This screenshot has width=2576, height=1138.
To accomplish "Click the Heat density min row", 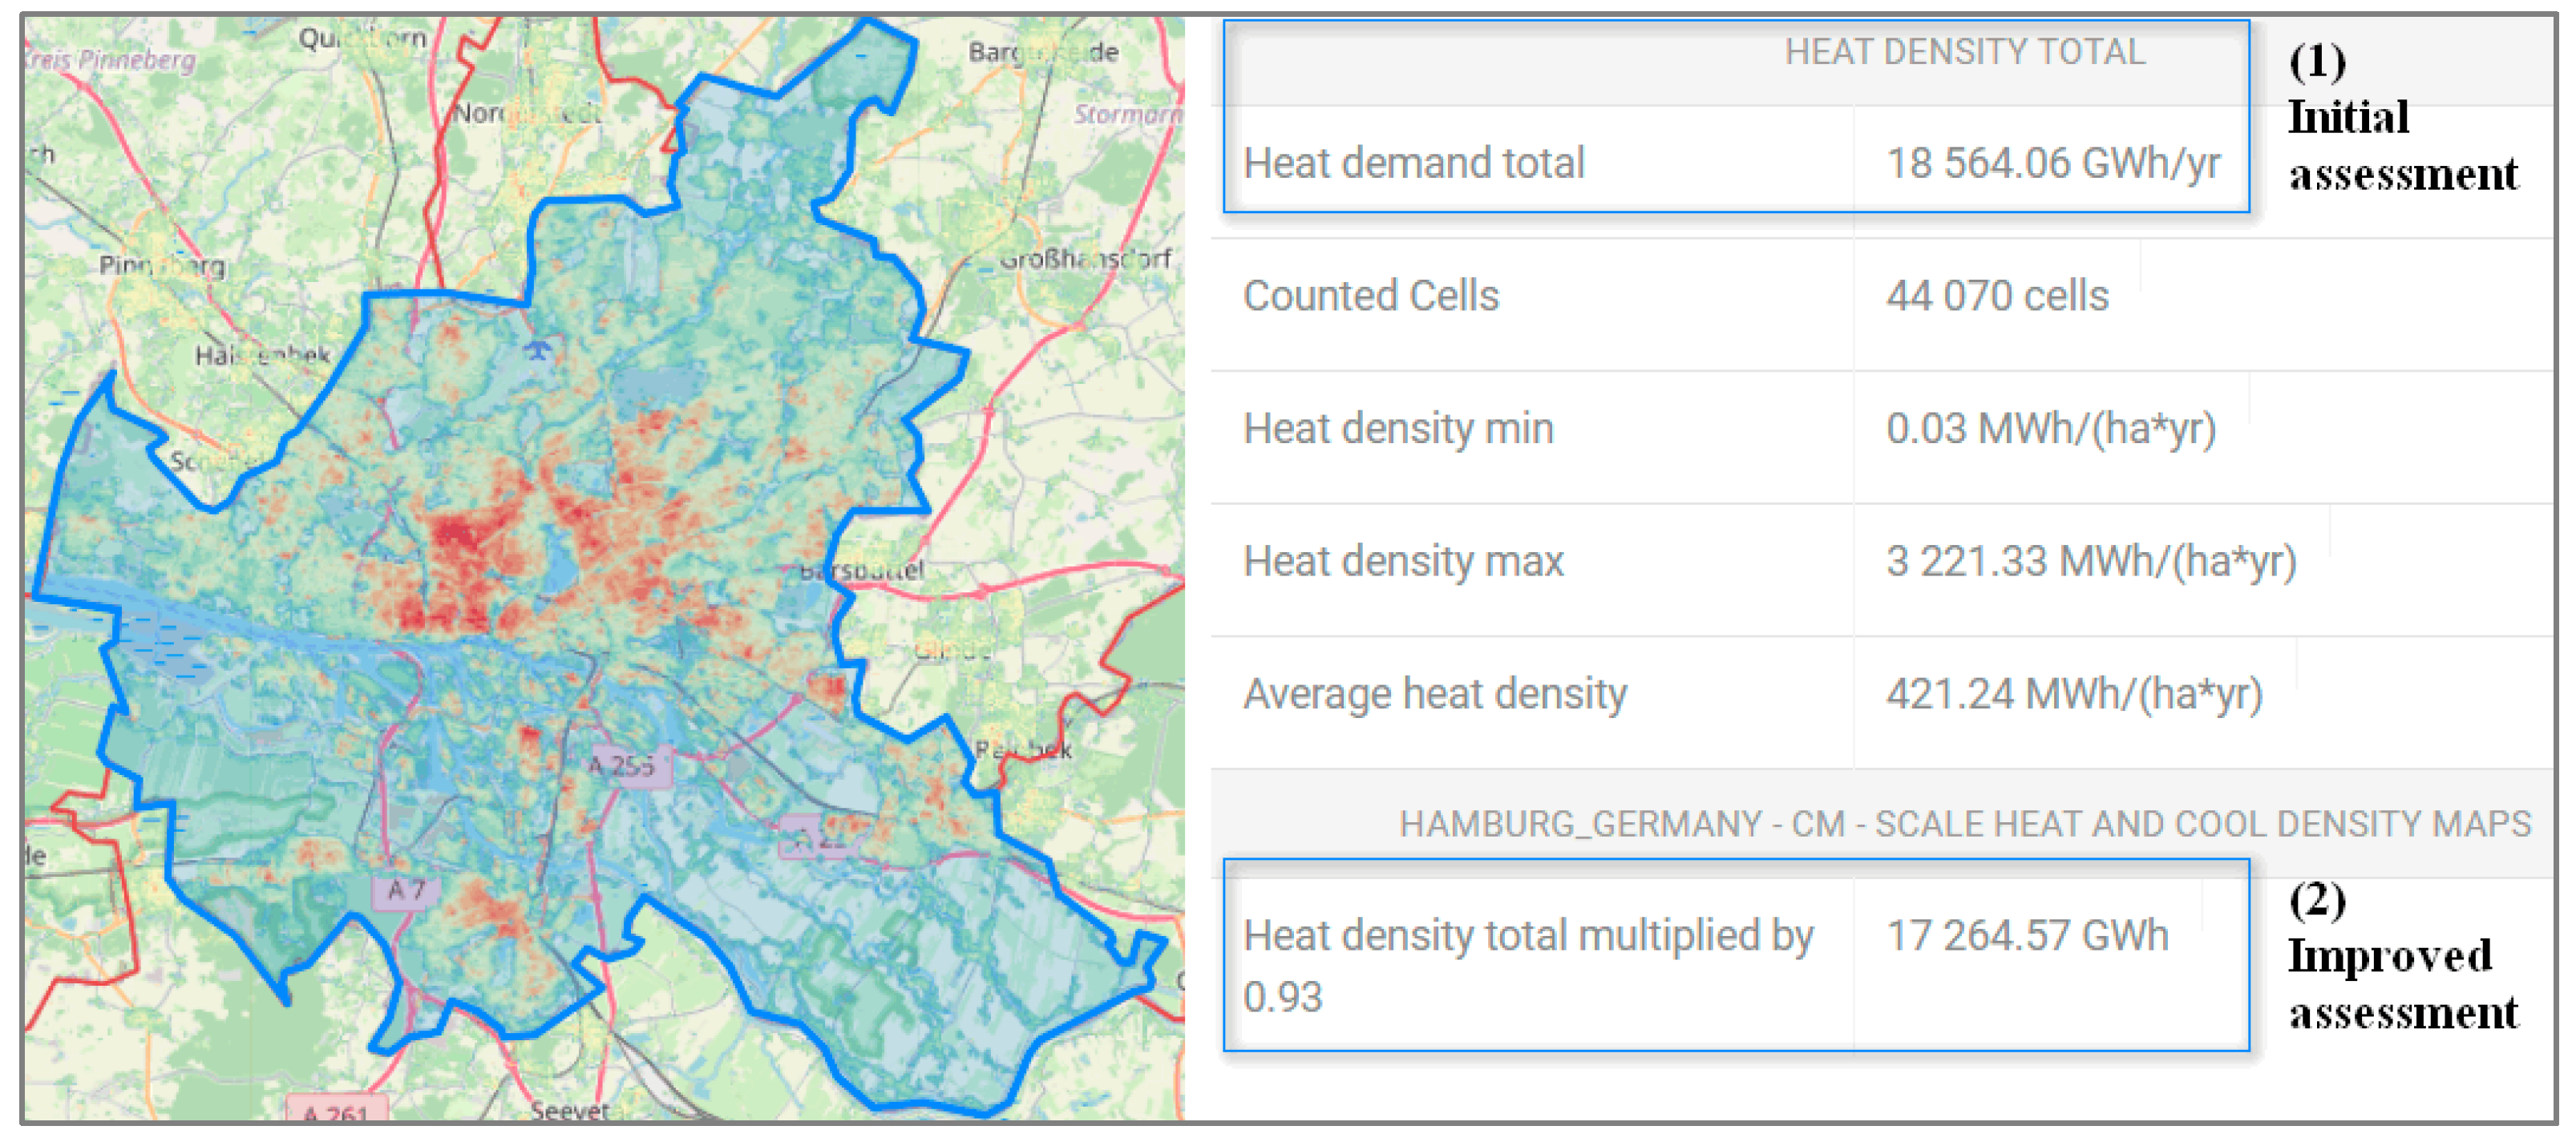I will 1397,429.
